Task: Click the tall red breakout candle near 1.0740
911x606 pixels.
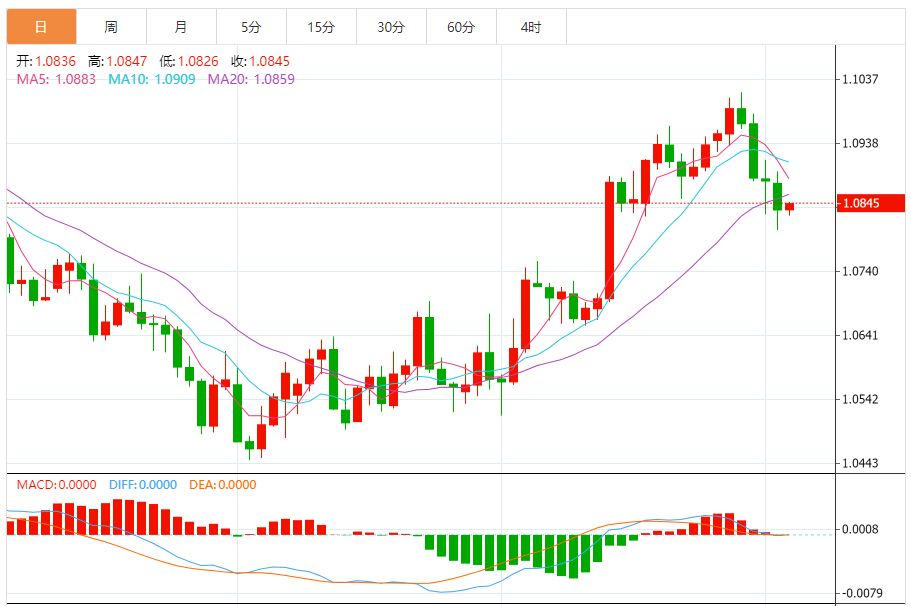Action: click(x=609, y=240)
